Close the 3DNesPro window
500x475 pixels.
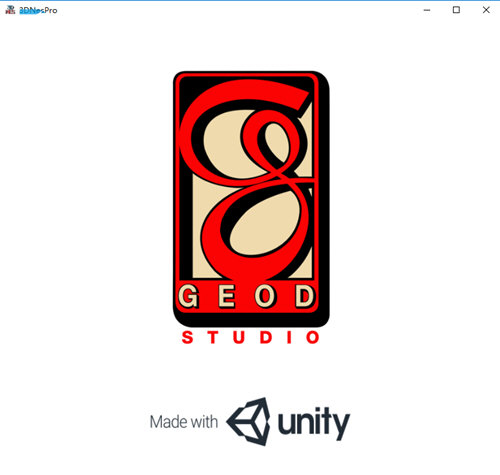(x=486, y=10)
